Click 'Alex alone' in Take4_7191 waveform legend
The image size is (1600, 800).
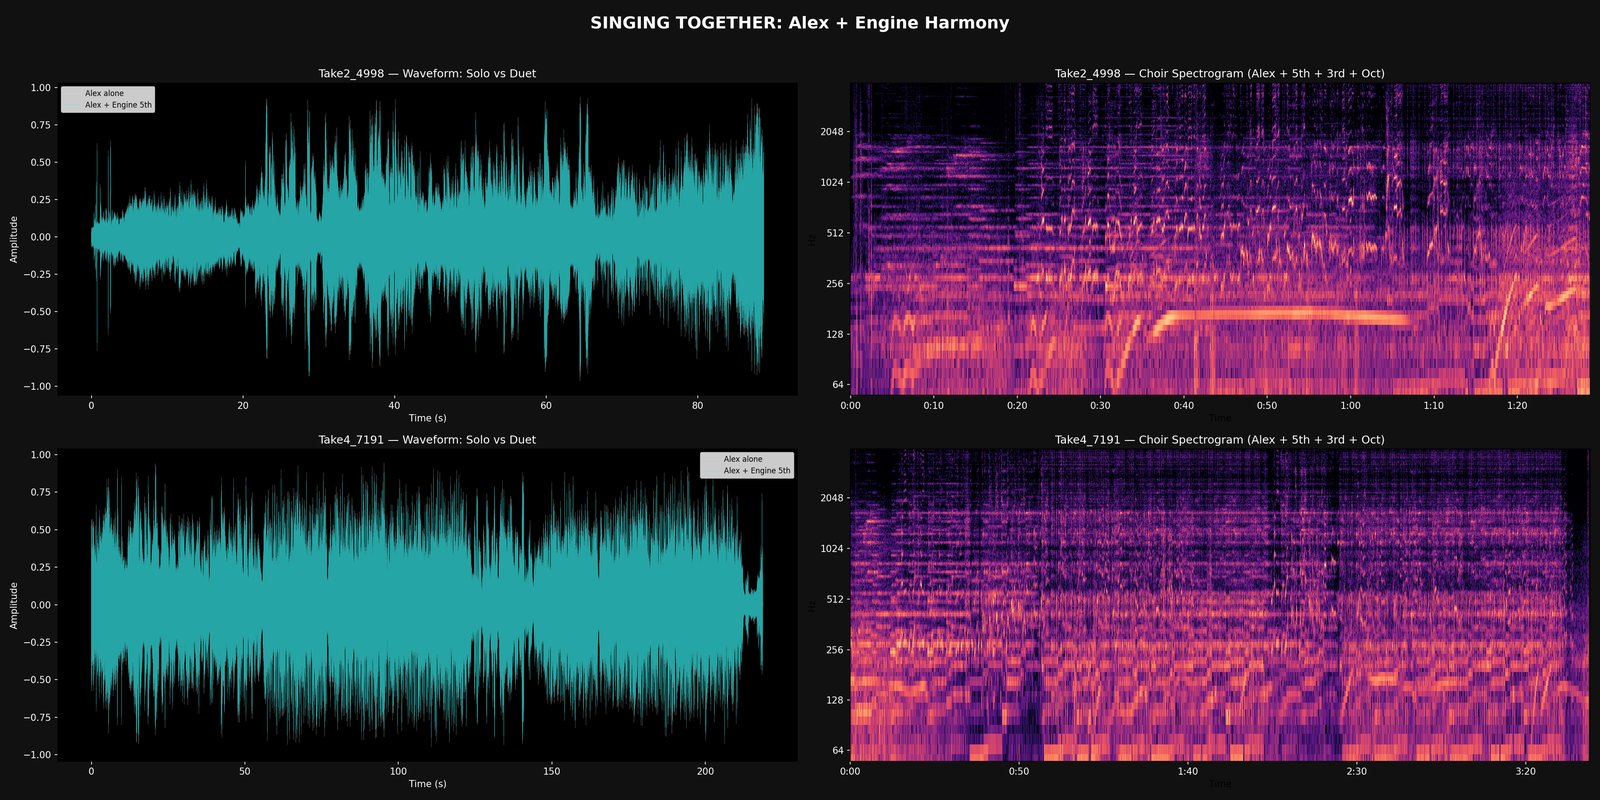pos(743,459)
